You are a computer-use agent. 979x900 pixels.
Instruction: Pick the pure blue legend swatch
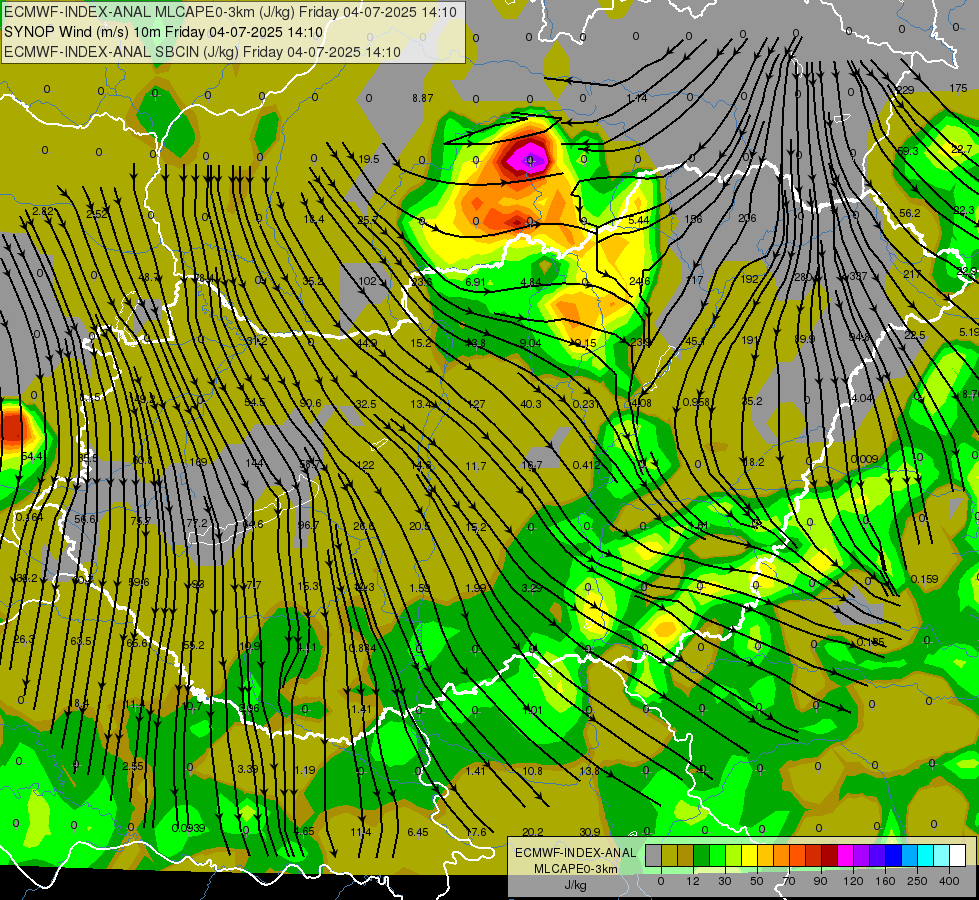click(x=893, y=855)
